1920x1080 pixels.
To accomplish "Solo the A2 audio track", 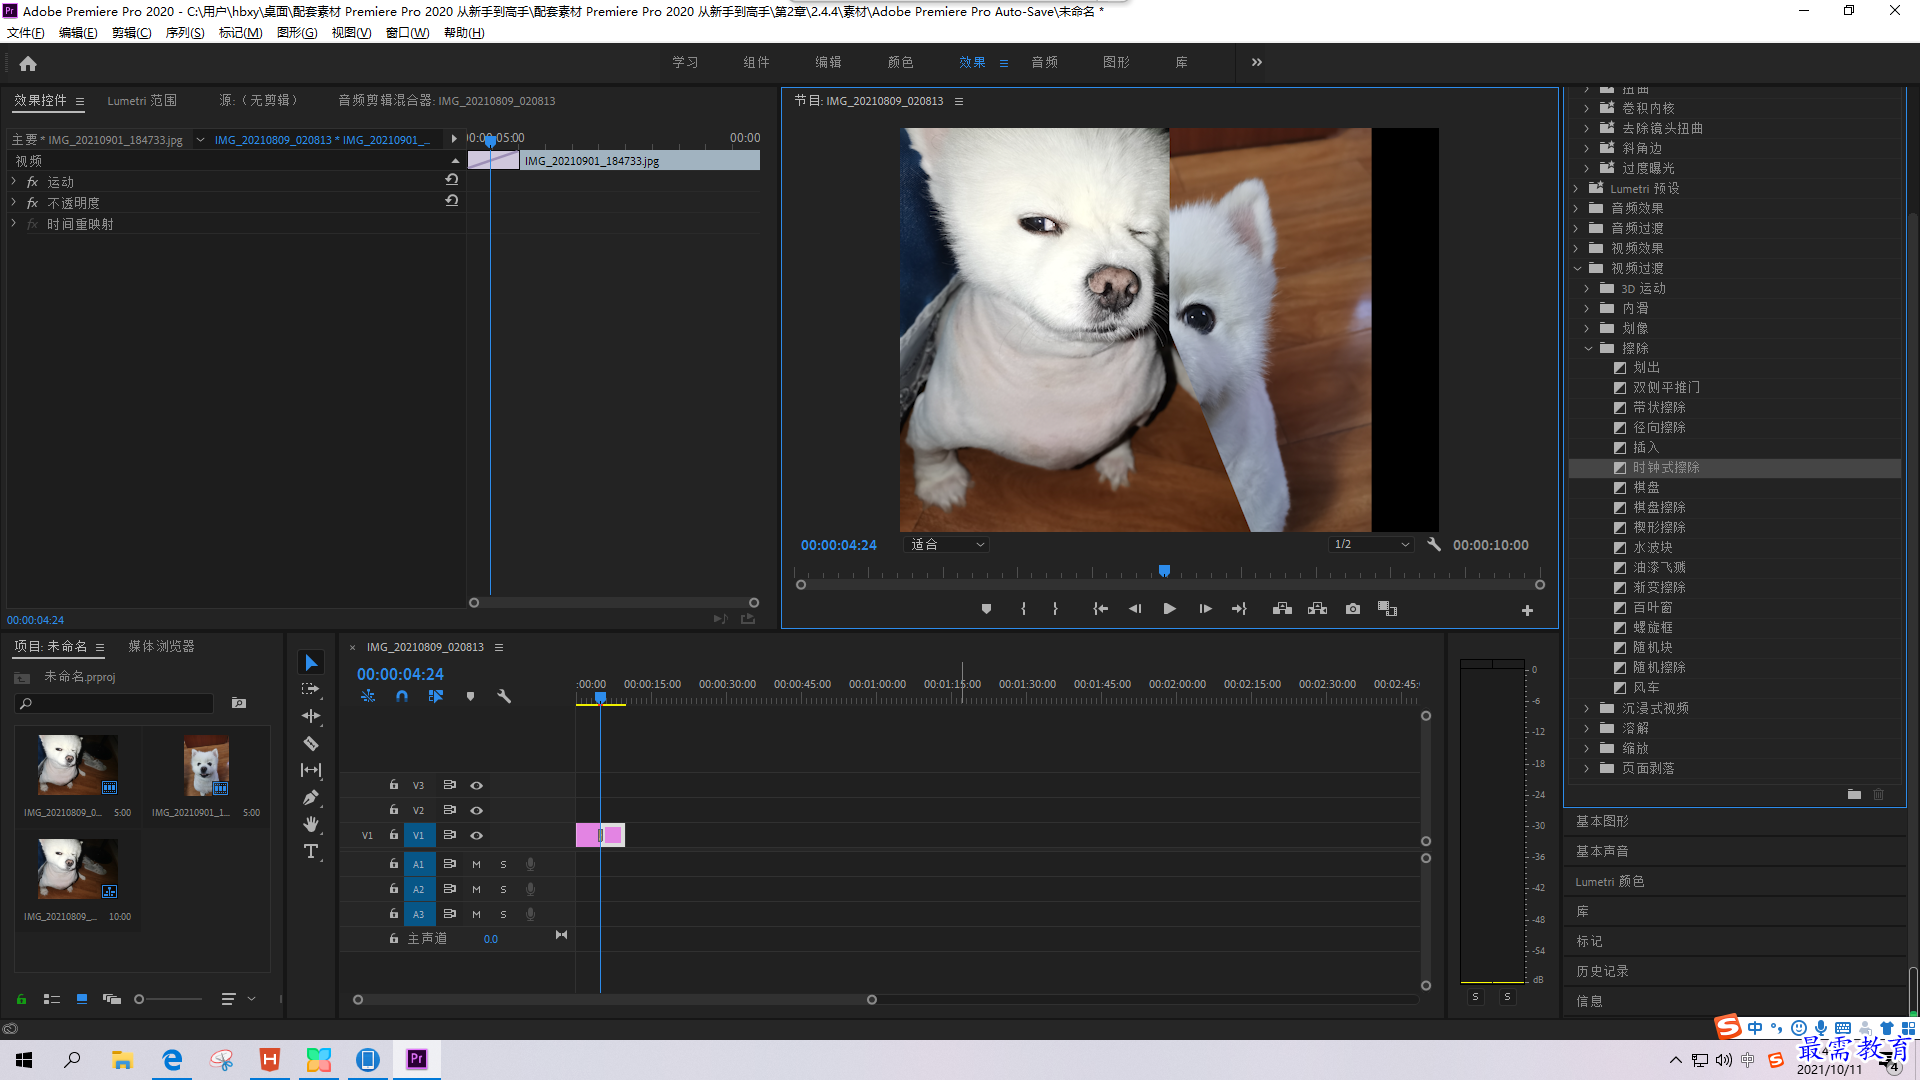I will pyautogui.click(x=503, y=889).
